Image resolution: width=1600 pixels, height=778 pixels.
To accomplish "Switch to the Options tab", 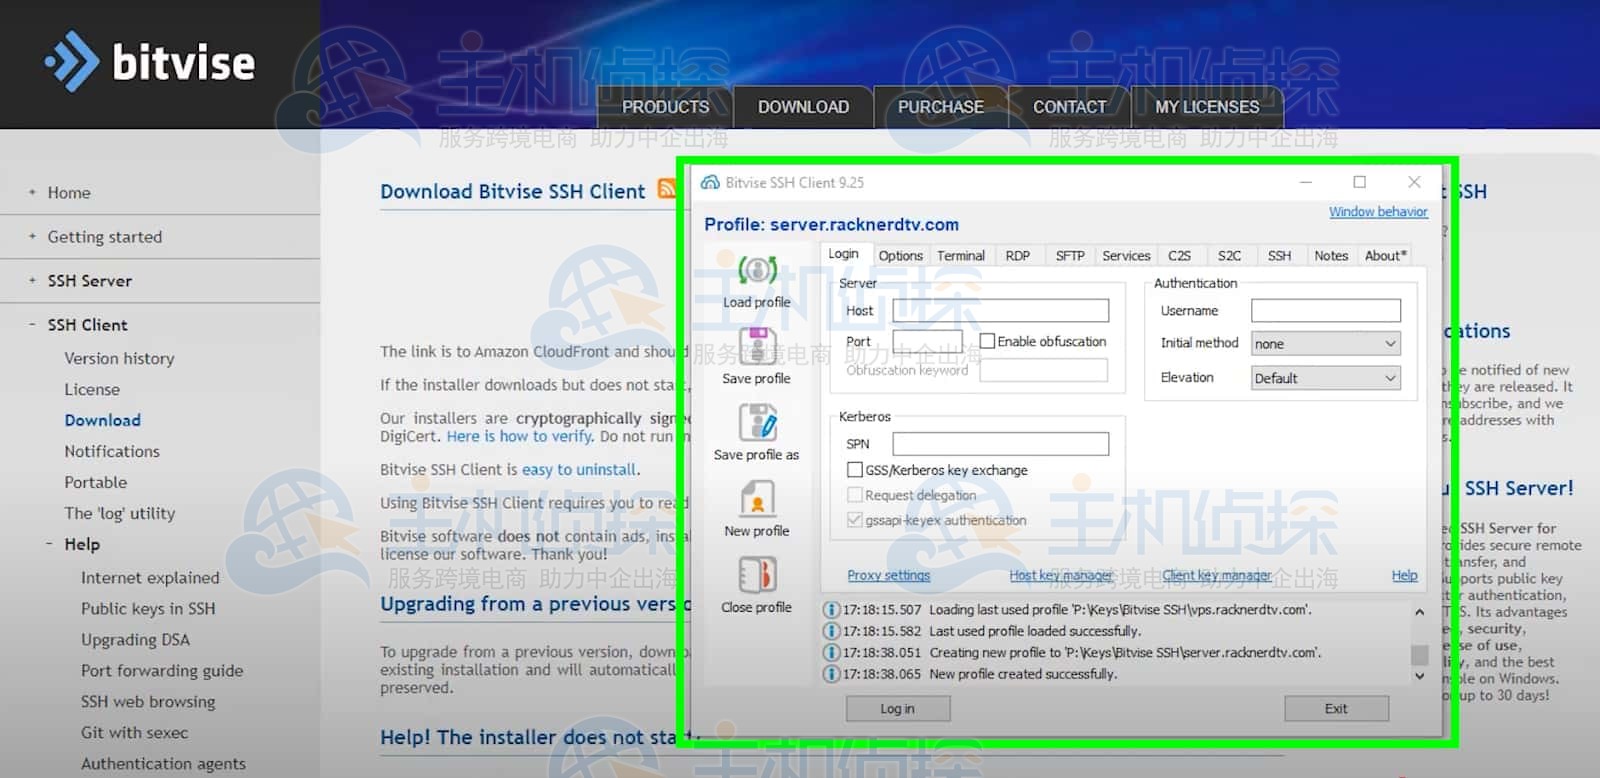I will (x=900, y=256).
